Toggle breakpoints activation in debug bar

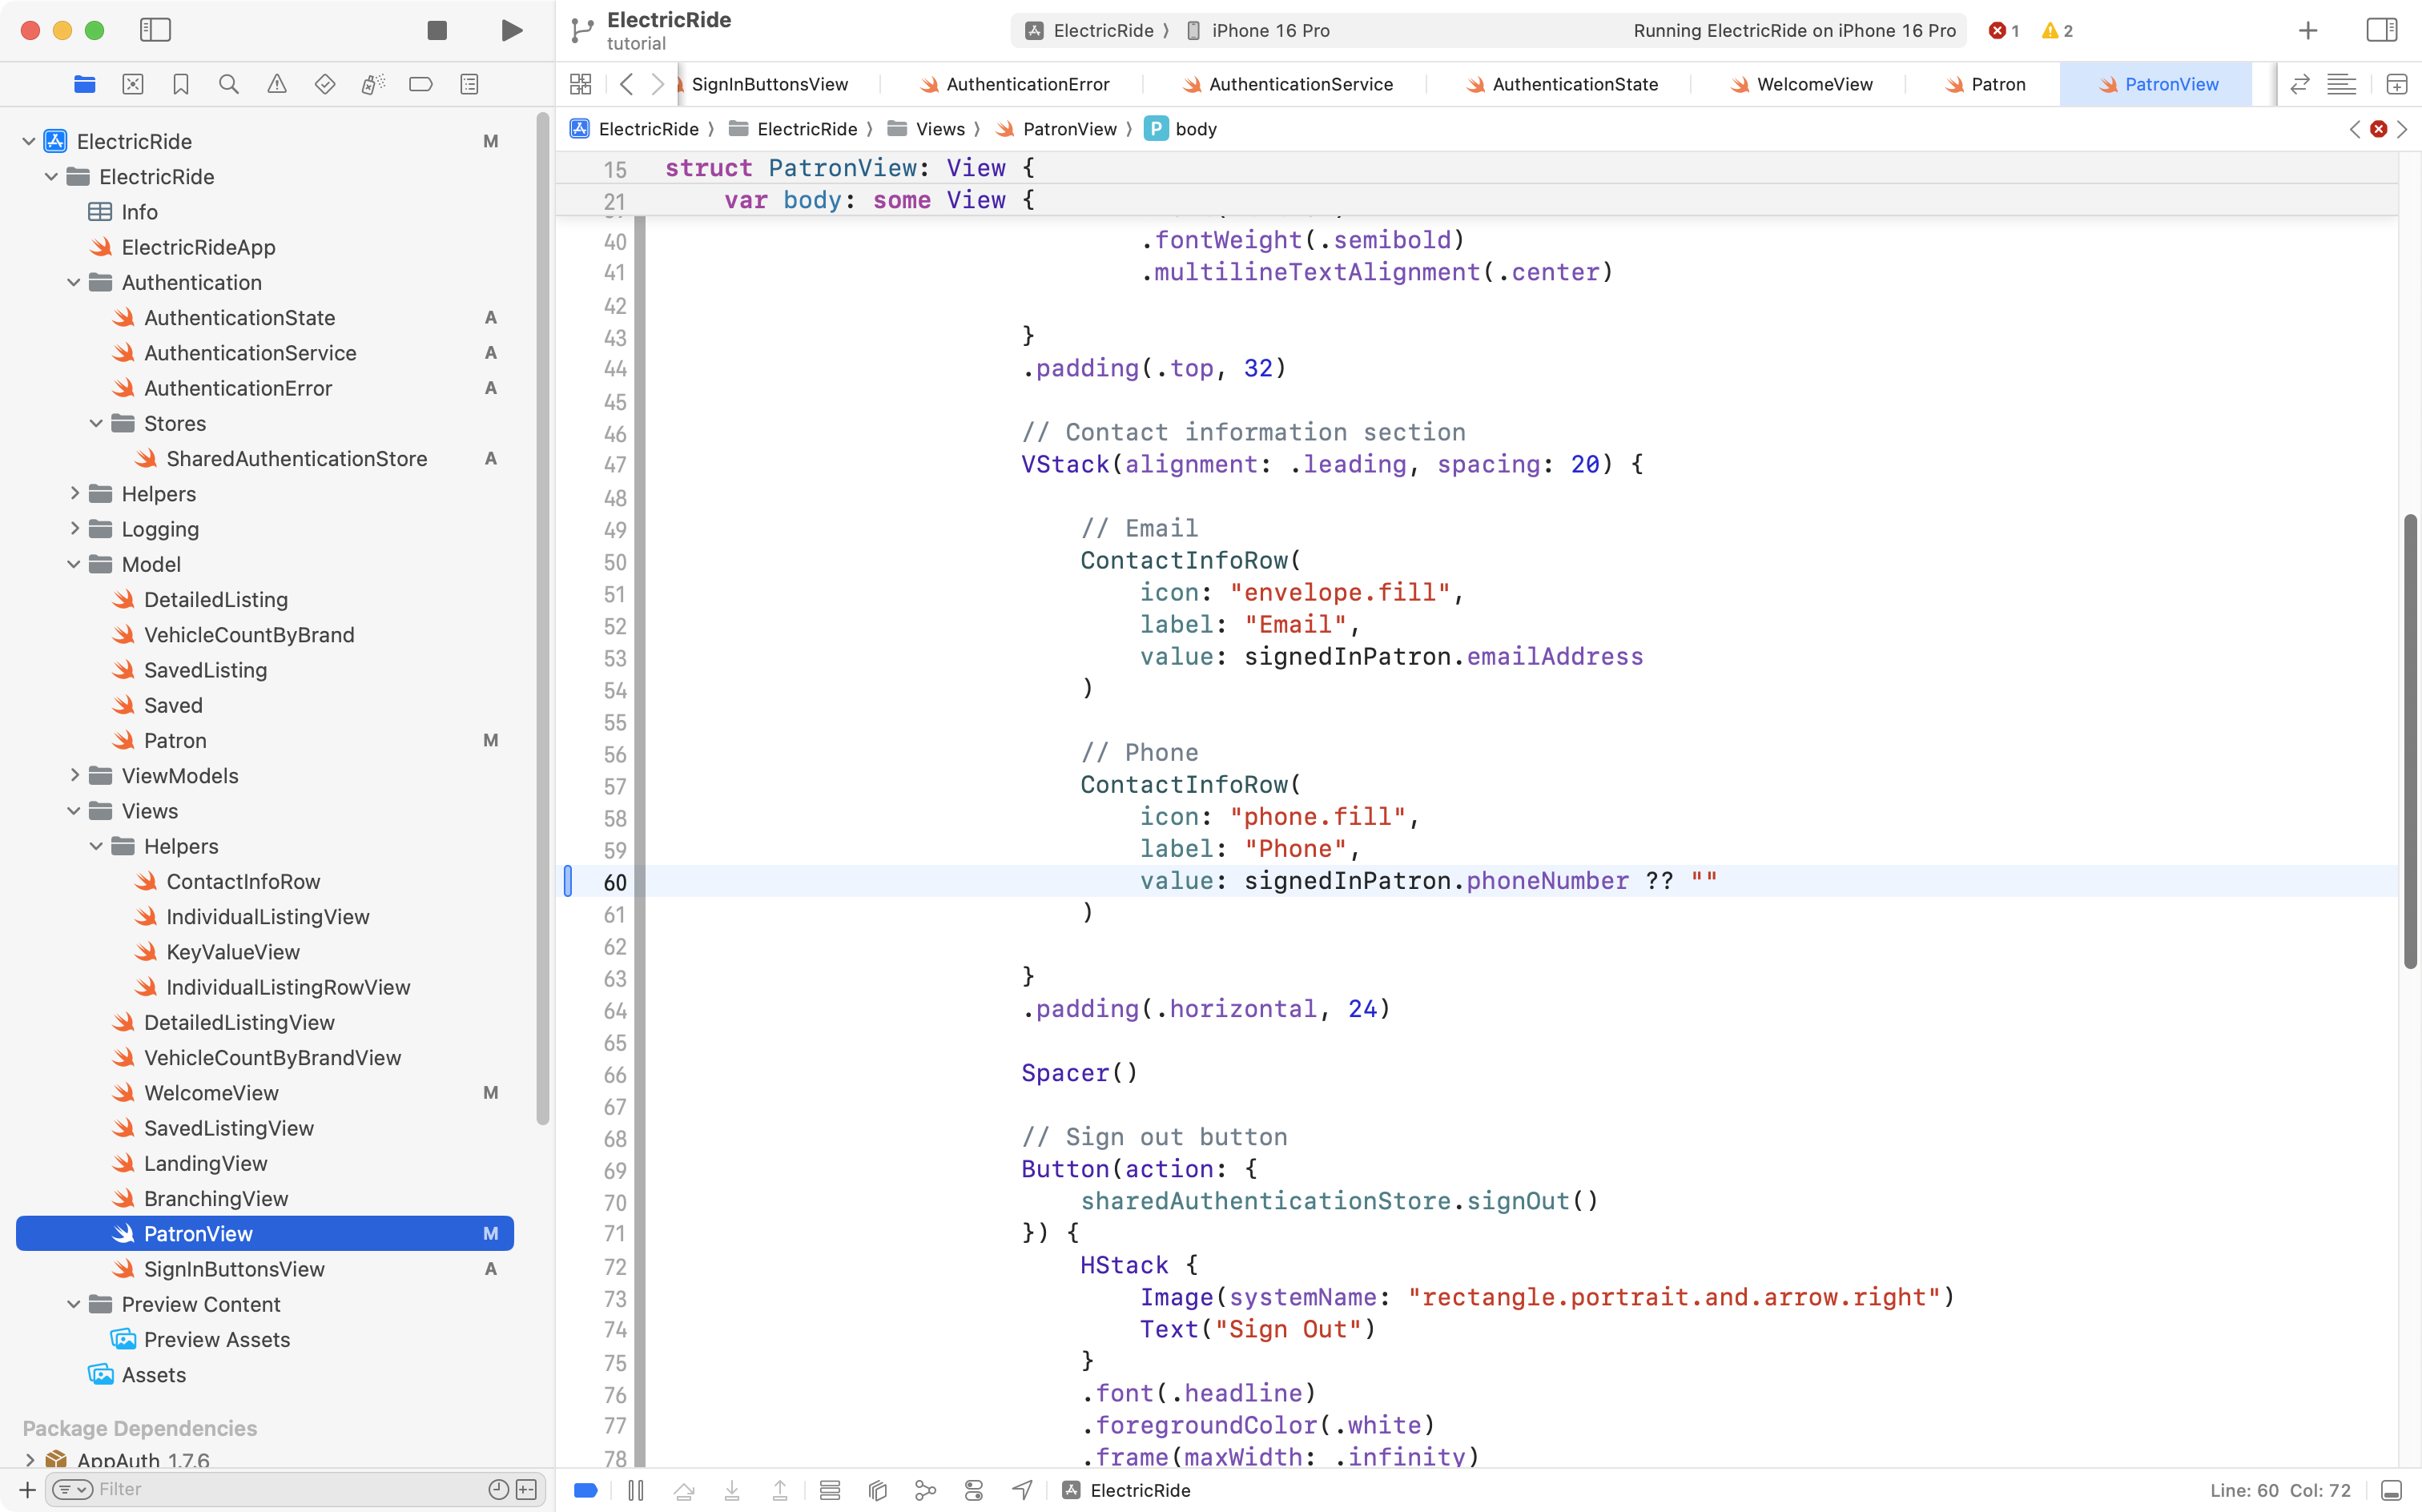[x=586, y=1490]
